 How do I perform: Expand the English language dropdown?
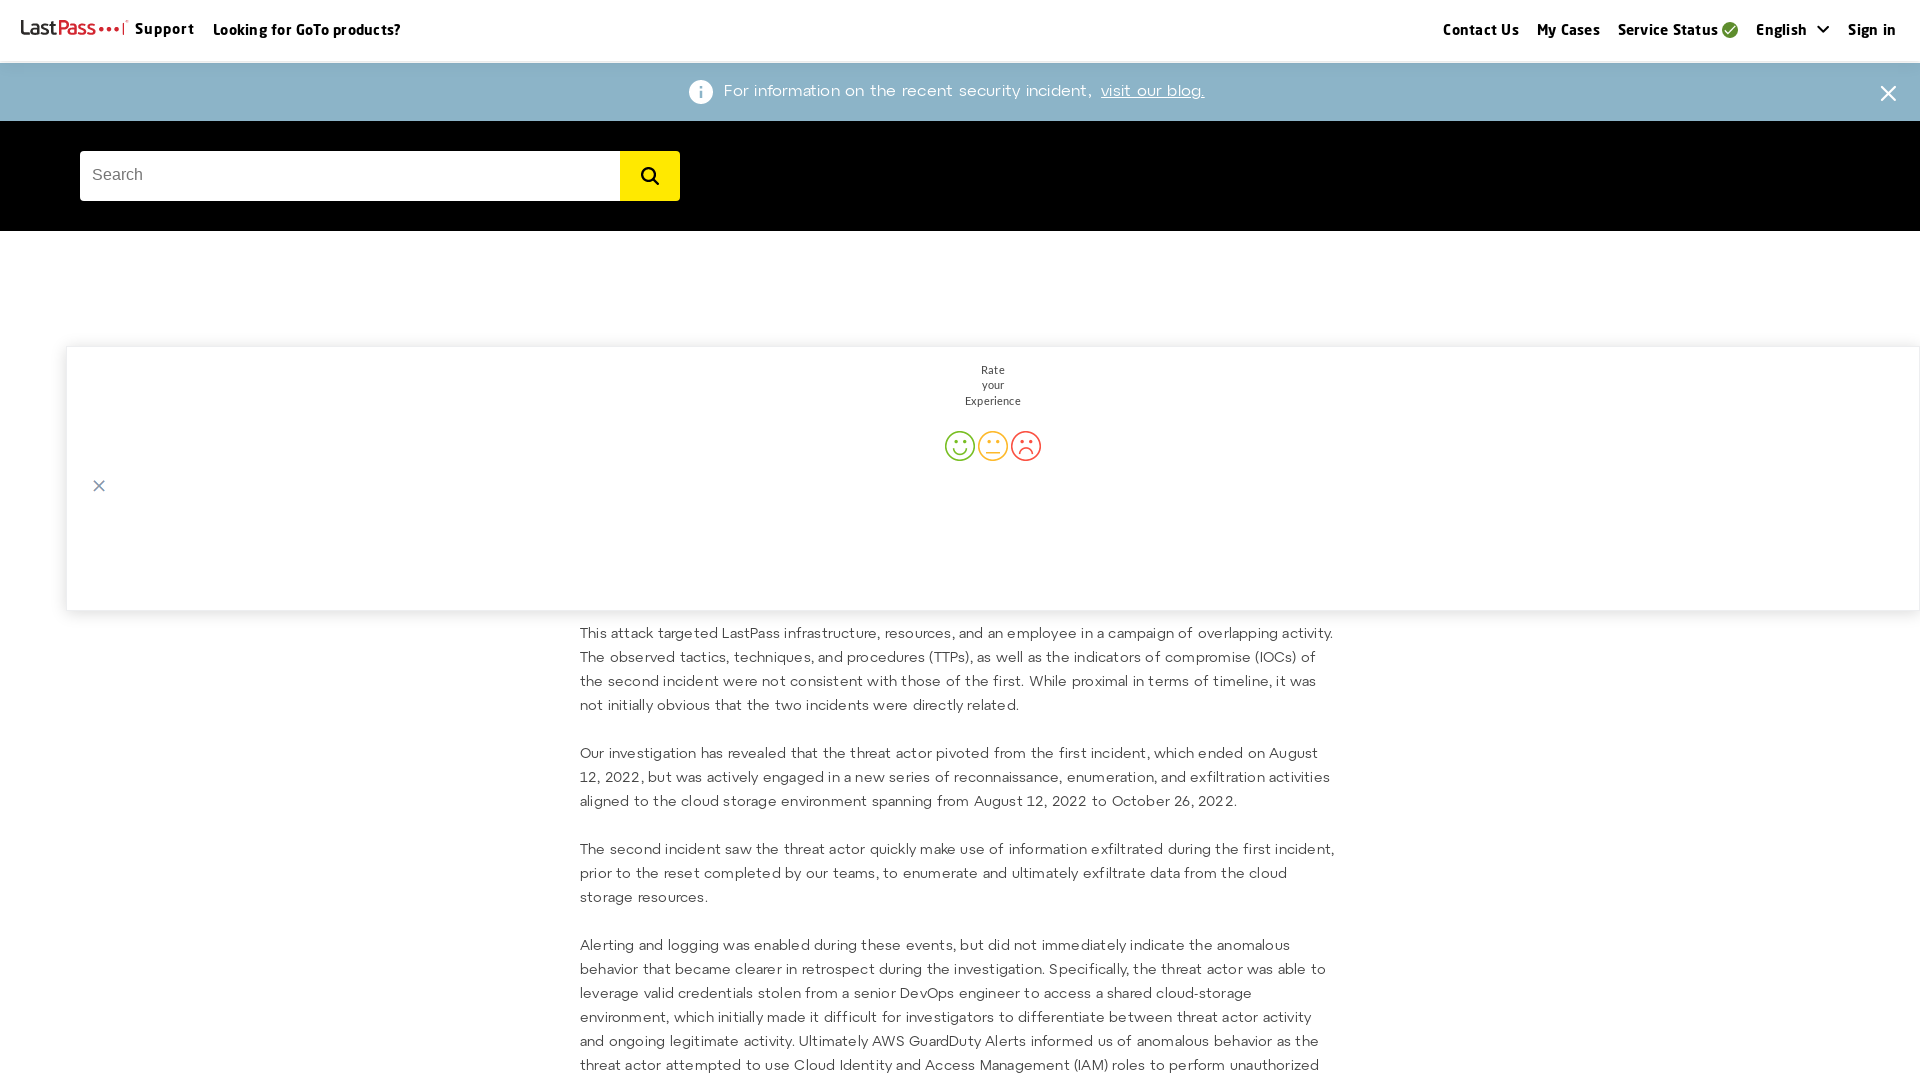point(1792,29)
